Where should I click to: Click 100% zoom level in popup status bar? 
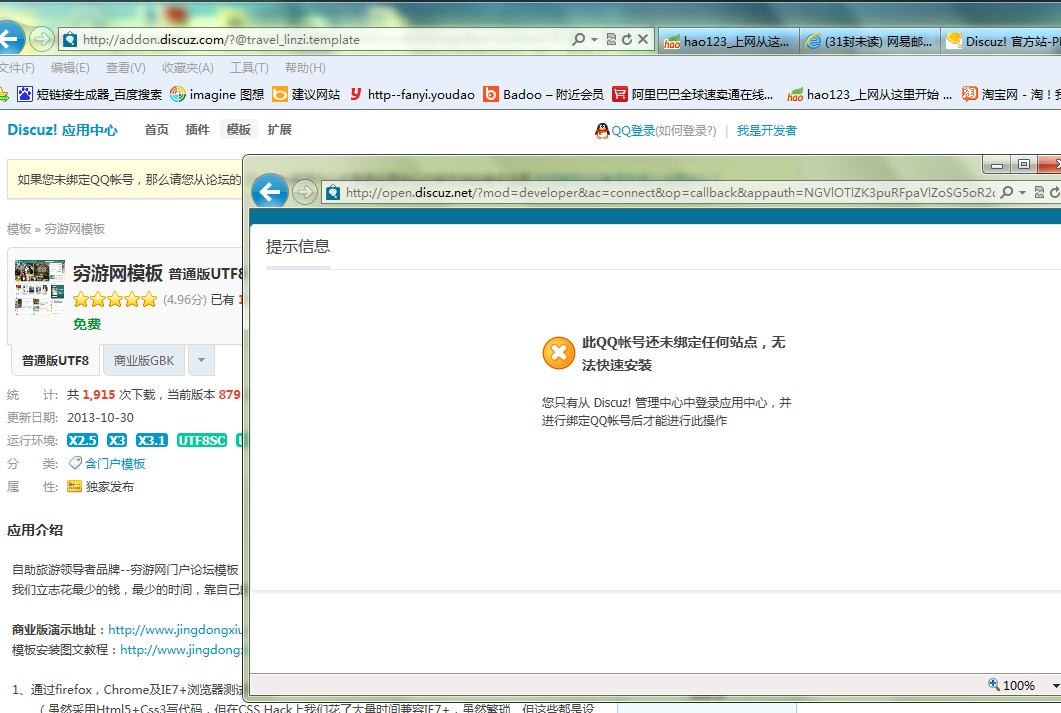pos(1018,685)
